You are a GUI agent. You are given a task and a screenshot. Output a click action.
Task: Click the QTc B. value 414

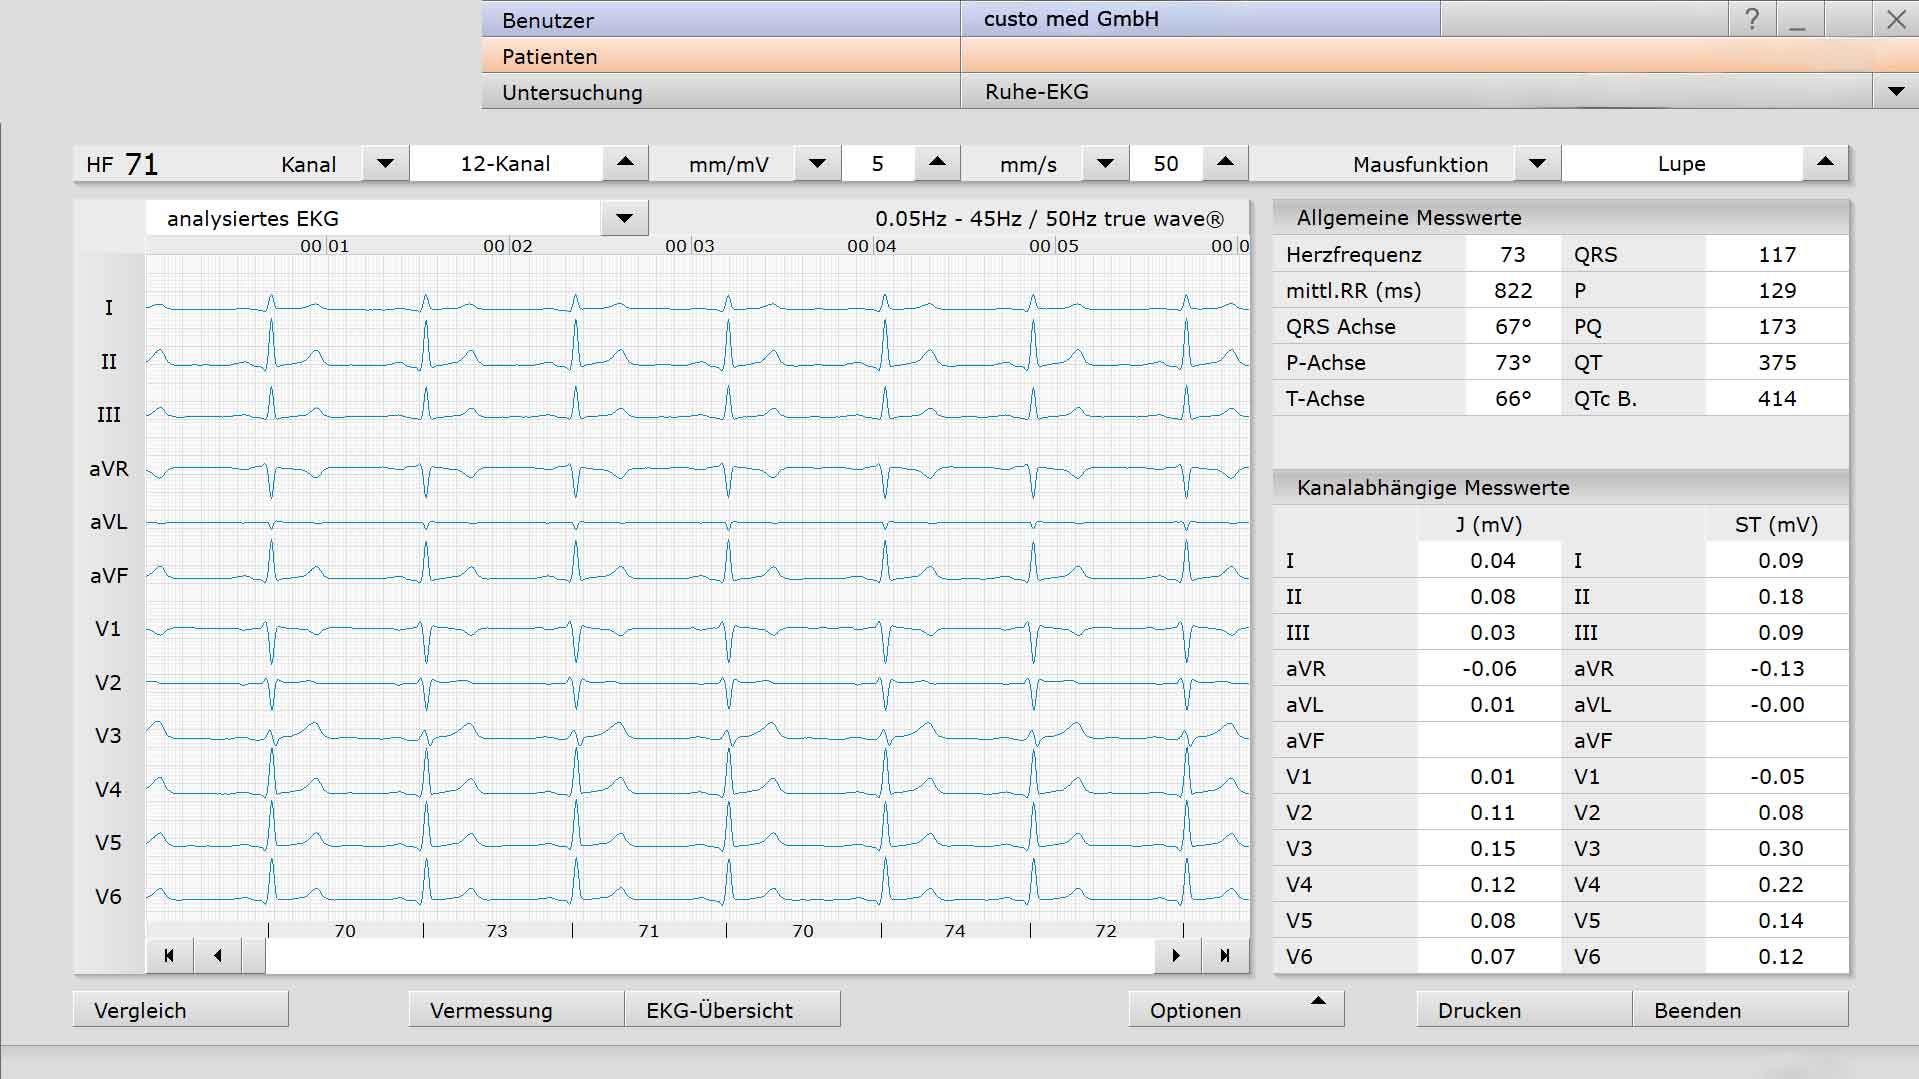(1777, 398)
